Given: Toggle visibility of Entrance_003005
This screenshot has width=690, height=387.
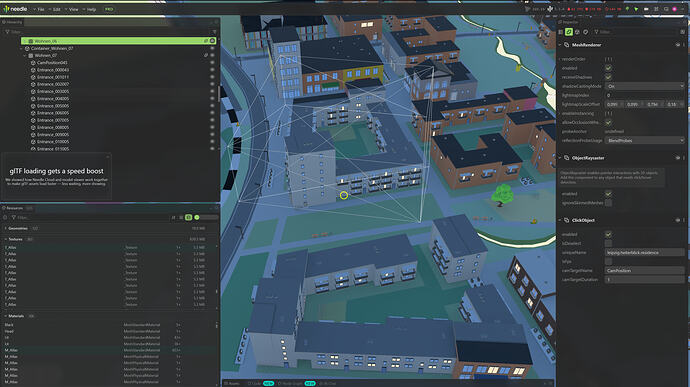Looking at the screenshot, I should point(212,92).
